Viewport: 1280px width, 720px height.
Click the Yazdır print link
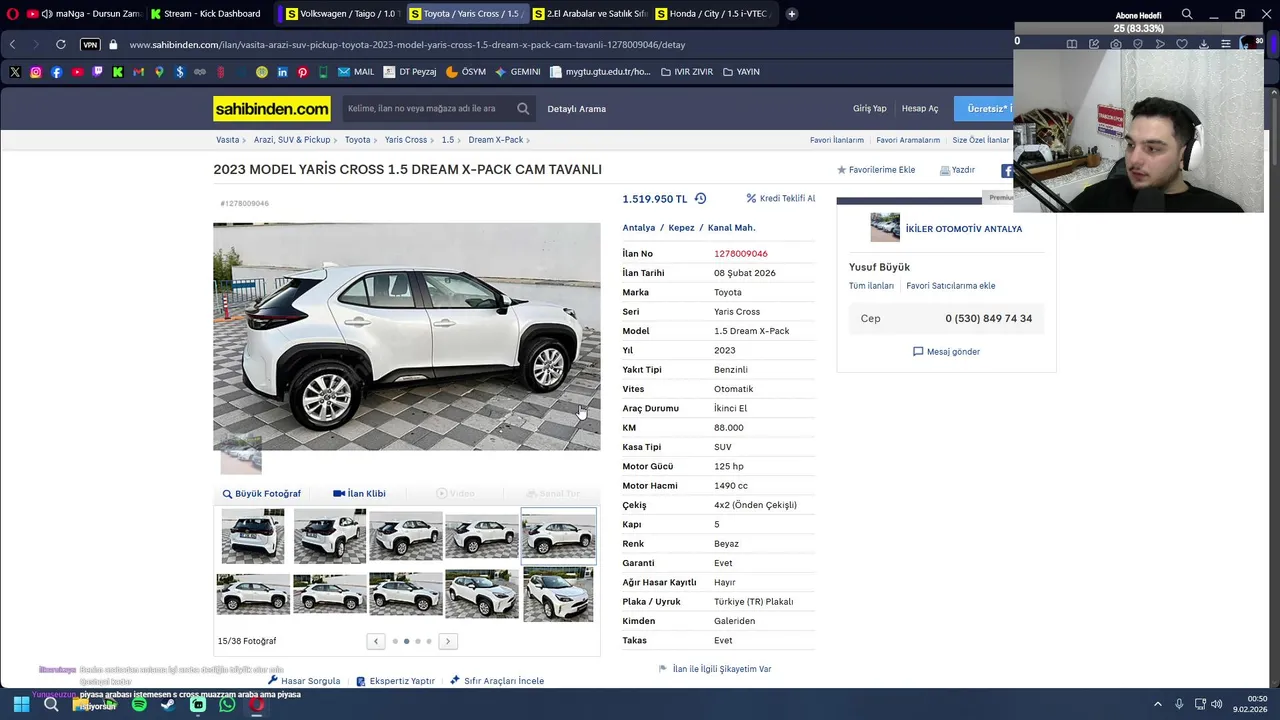click(957, 170)
